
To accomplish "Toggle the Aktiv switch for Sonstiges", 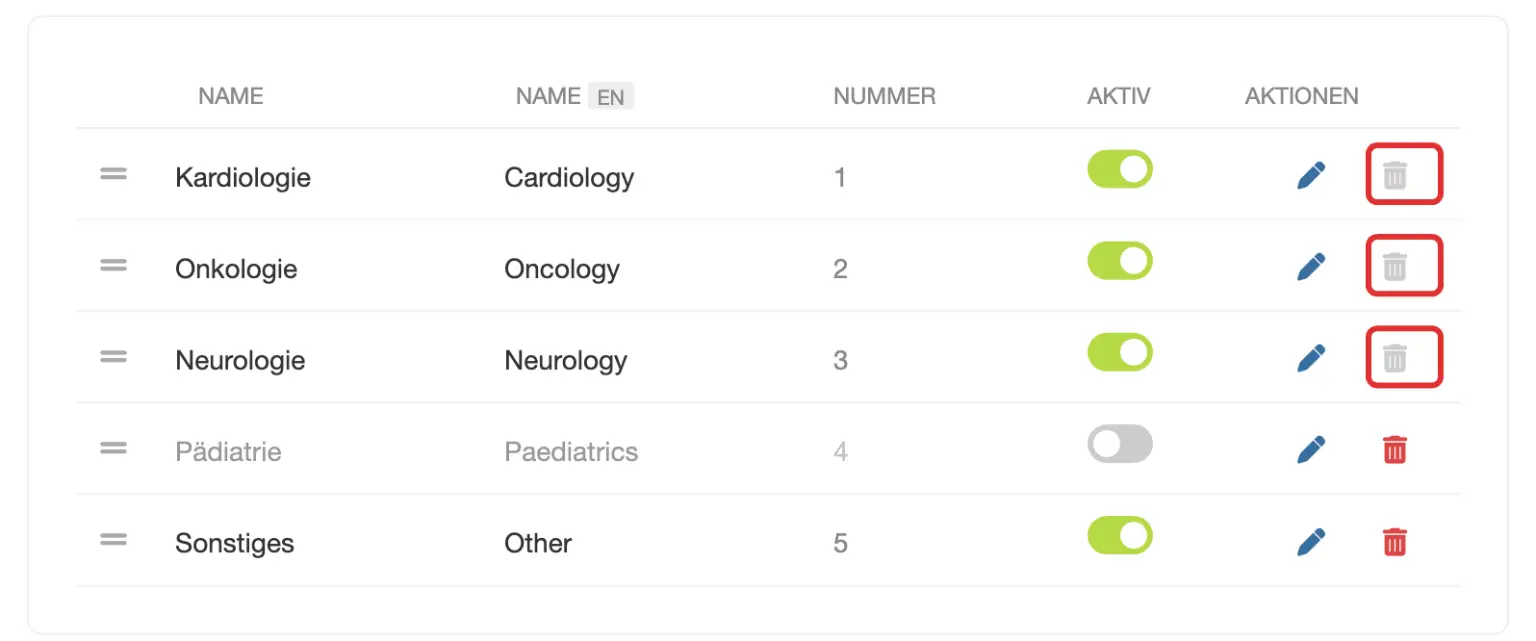I will (1120, 535).
